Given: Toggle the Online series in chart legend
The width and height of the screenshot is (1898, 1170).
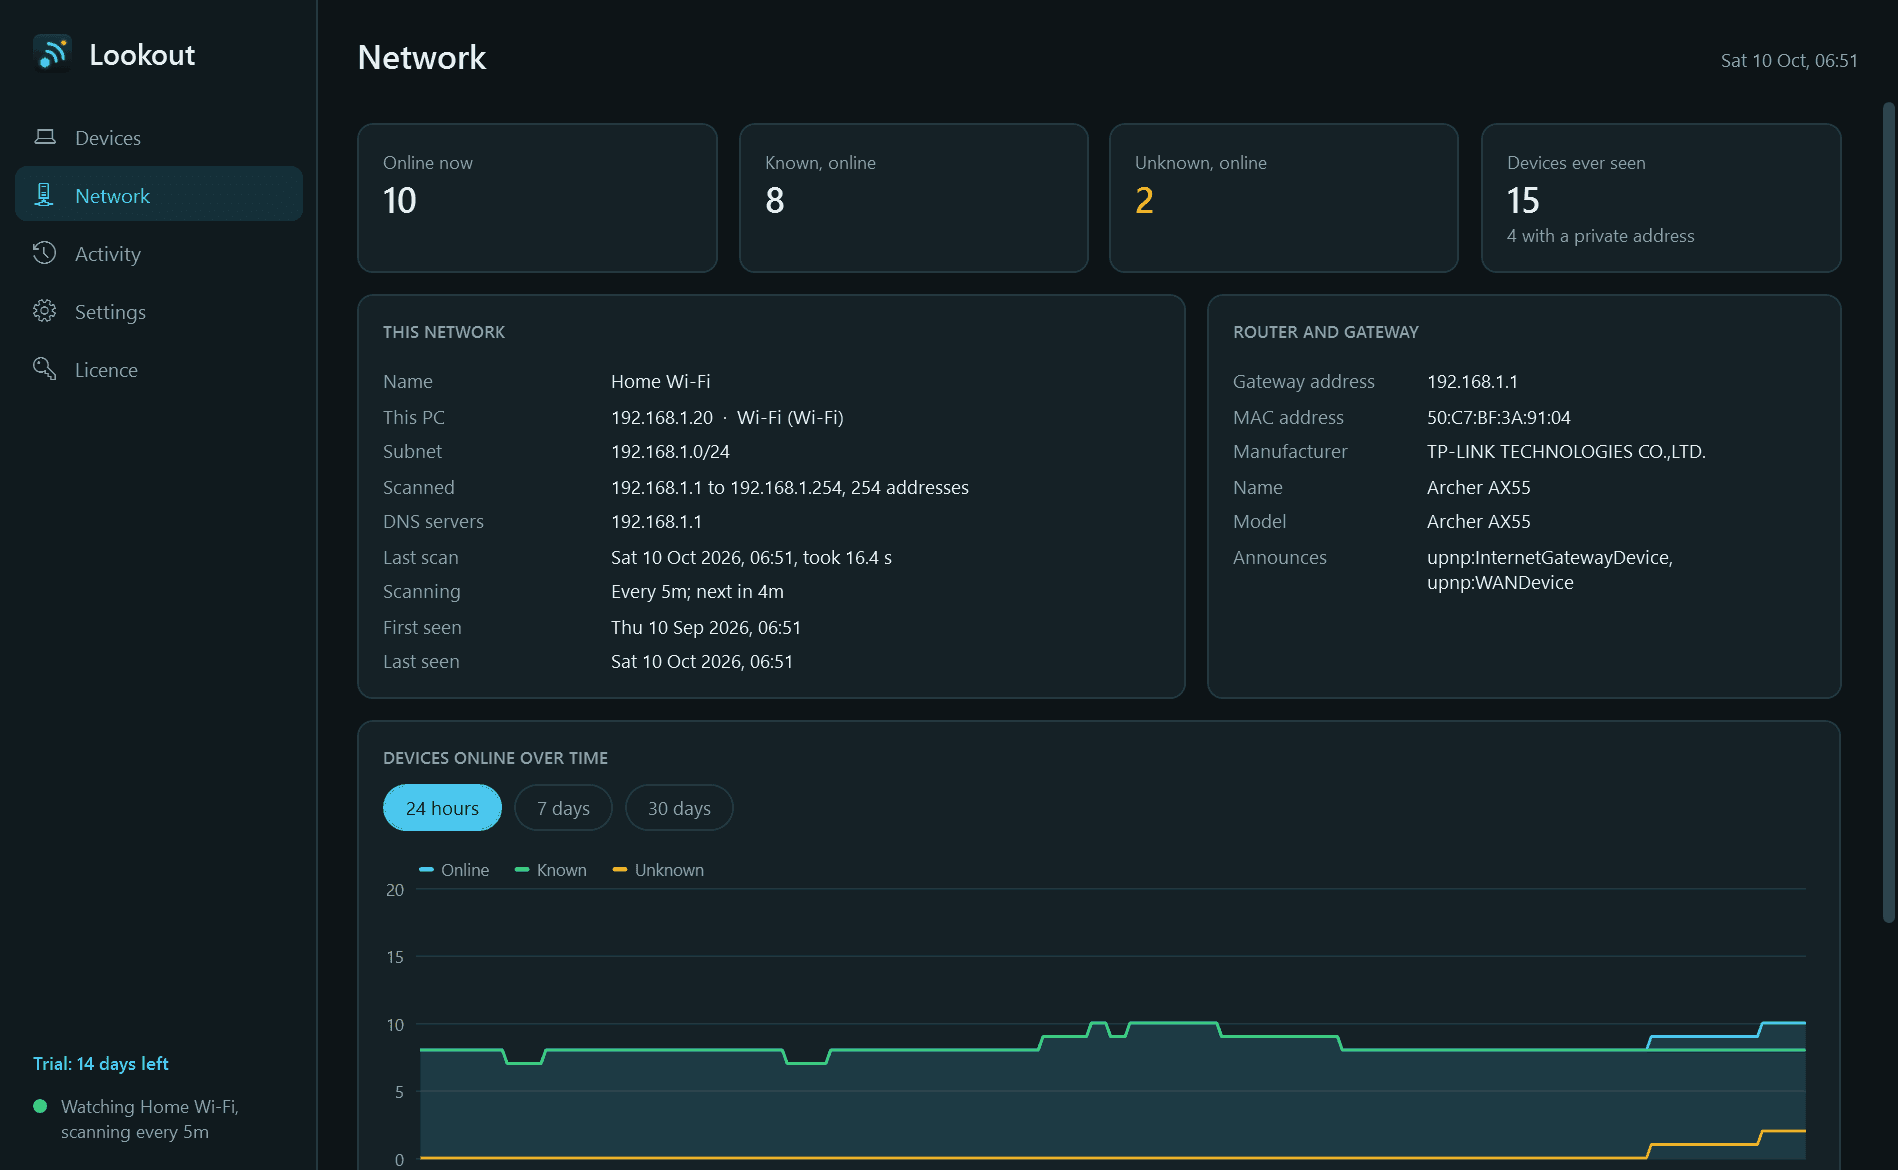Looking at the screenshot, I should [454, 870].
